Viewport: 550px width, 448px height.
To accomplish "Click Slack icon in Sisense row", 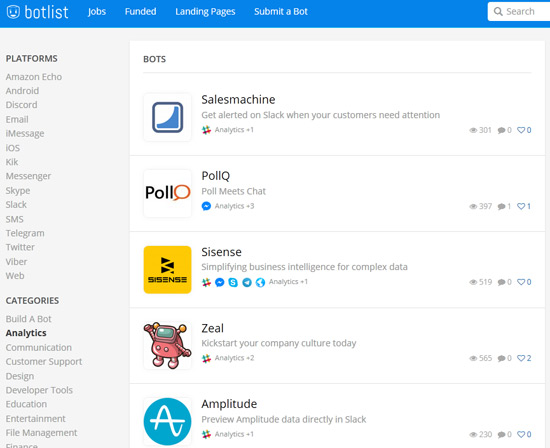I will click(206, 282).
